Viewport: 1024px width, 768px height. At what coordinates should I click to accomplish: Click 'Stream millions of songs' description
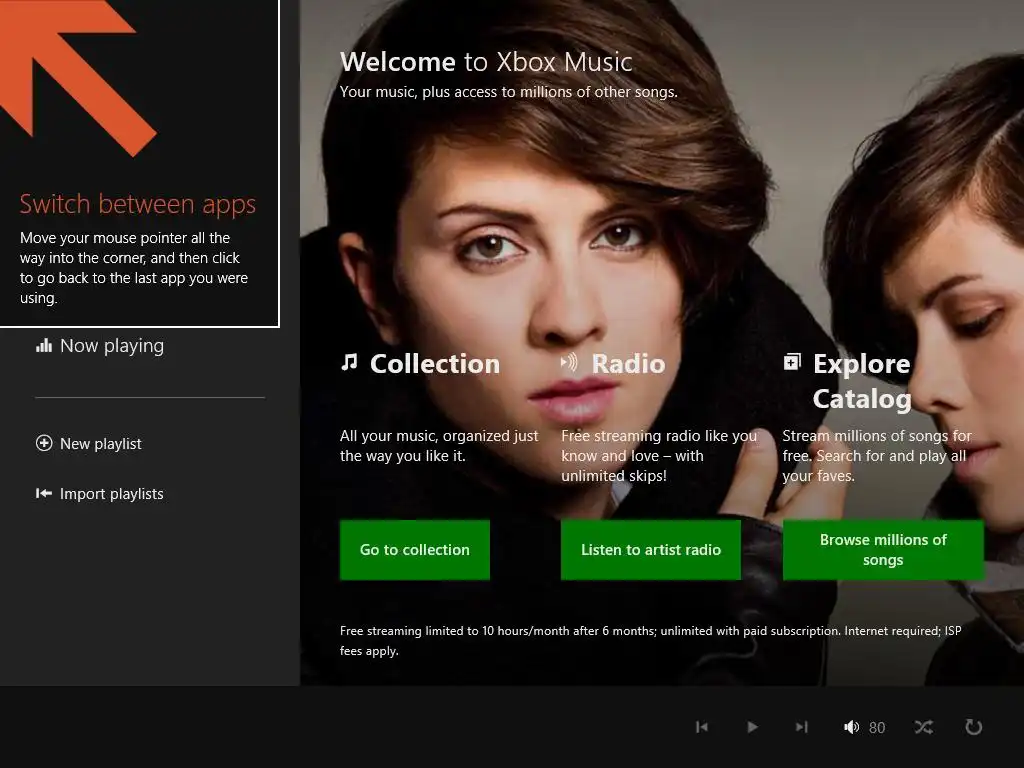pyautogui.click(x=877, y=456)
